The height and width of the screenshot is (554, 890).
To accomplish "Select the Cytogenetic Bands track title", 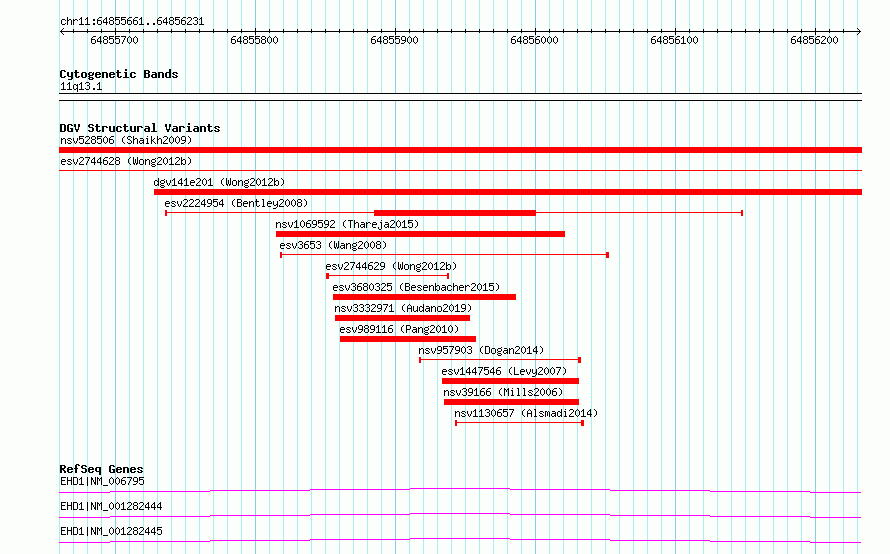I will click(x=119, y=74).
